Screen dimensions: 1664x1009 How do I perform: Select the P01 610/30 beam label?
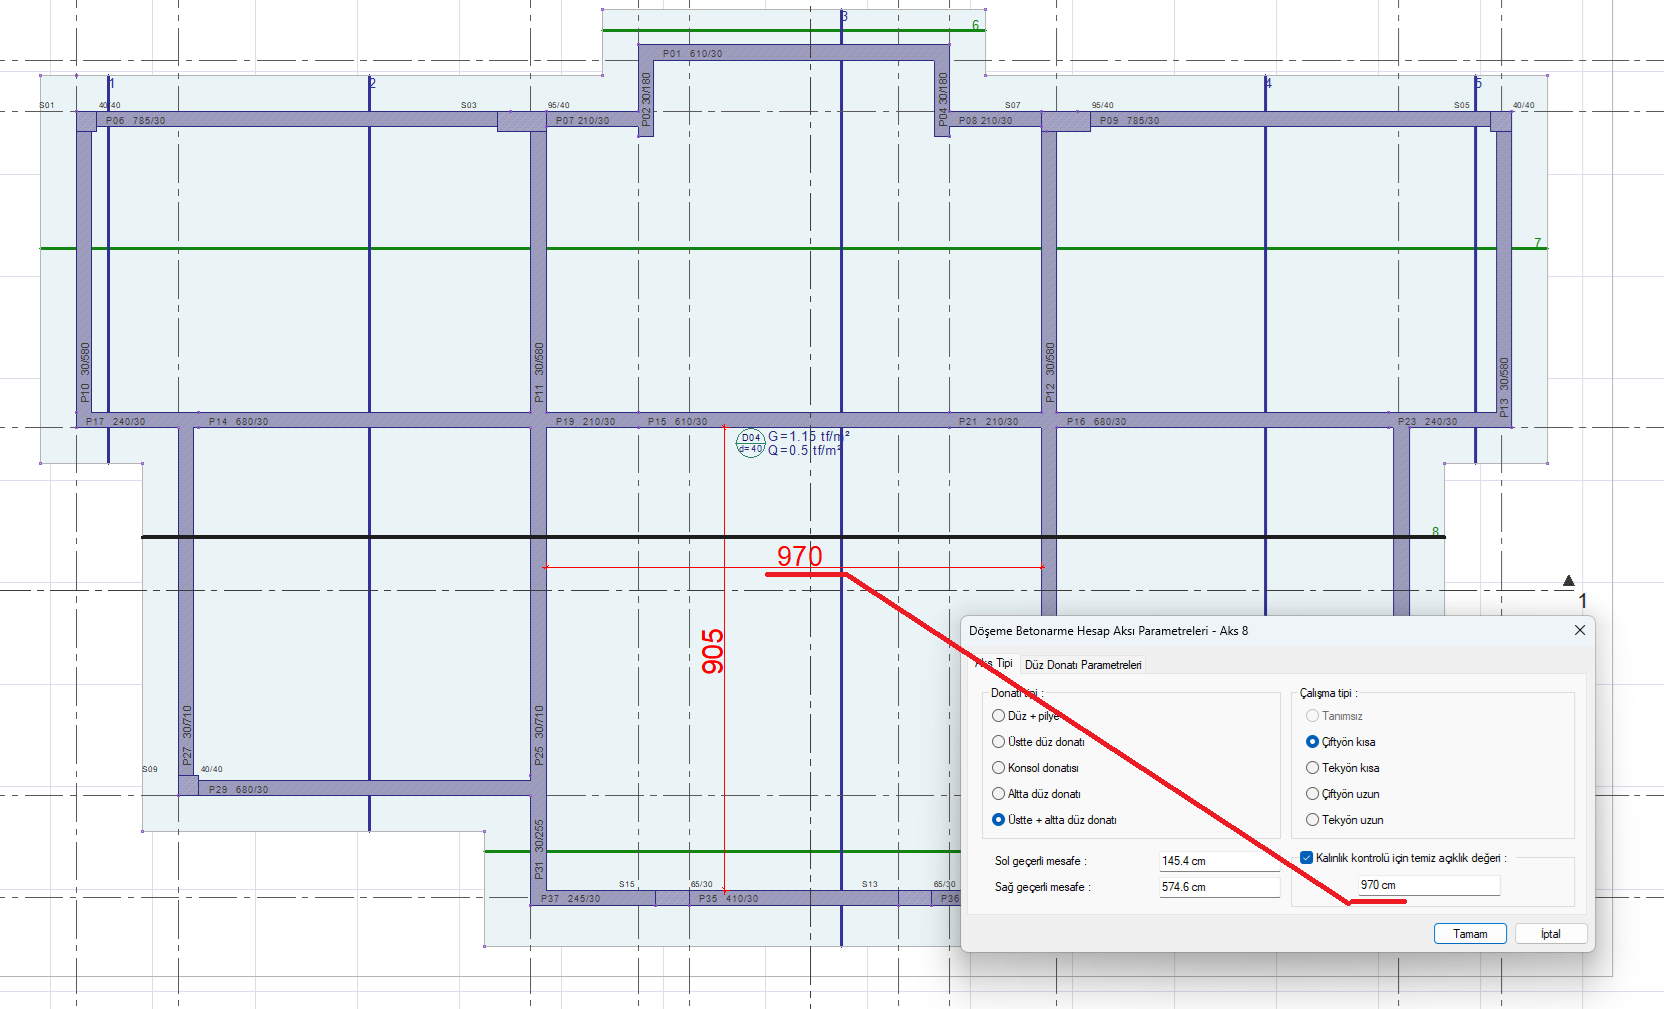point(692,54)
